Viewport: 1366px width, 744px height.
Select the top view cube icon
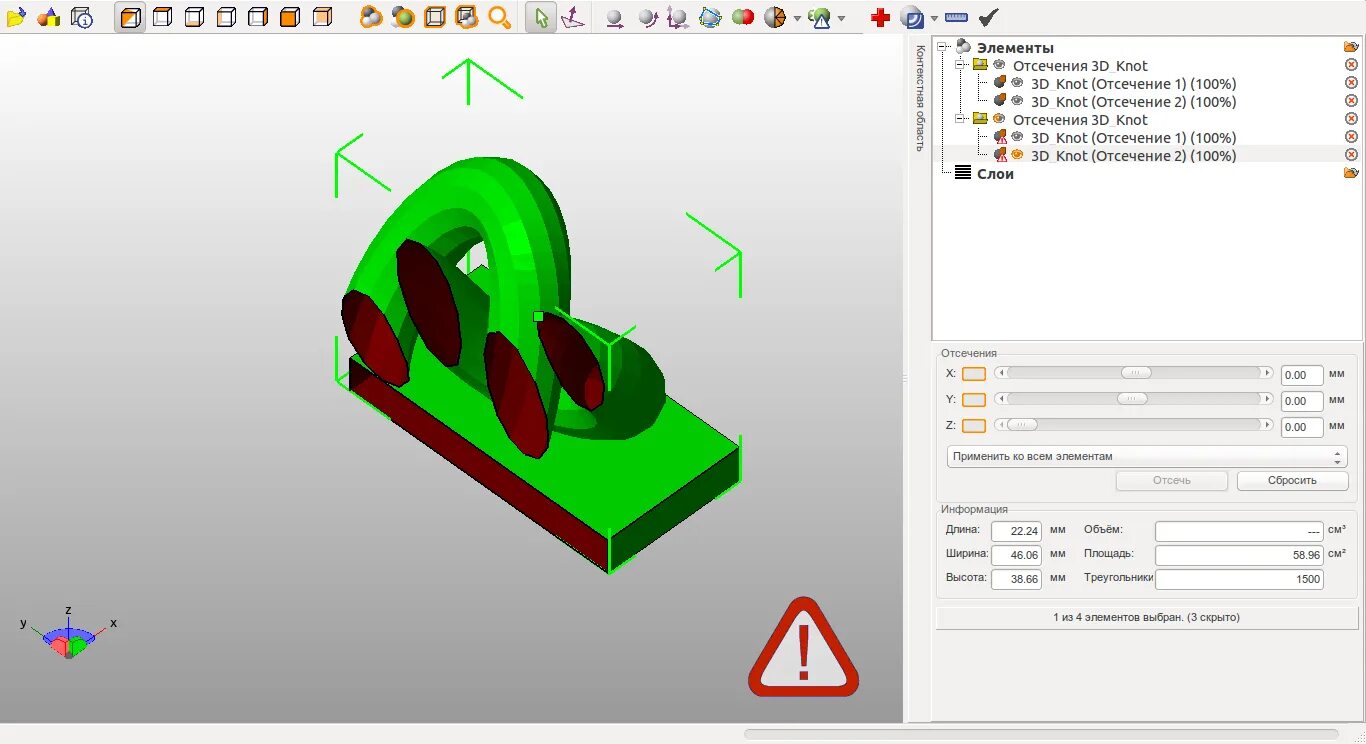click(x=162, y=17)
